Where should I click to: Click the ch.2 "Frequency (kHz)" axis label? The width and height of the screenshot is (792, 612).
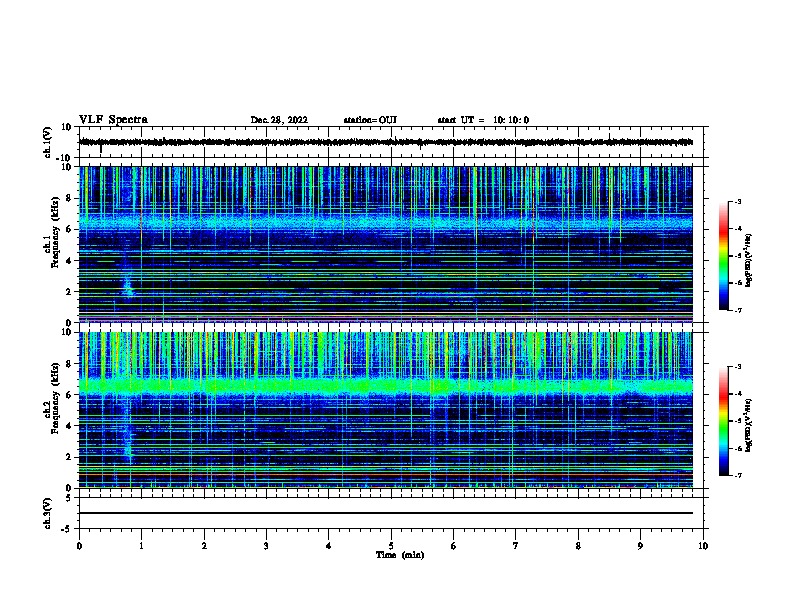pyautogui.click(x=55, y=398)
